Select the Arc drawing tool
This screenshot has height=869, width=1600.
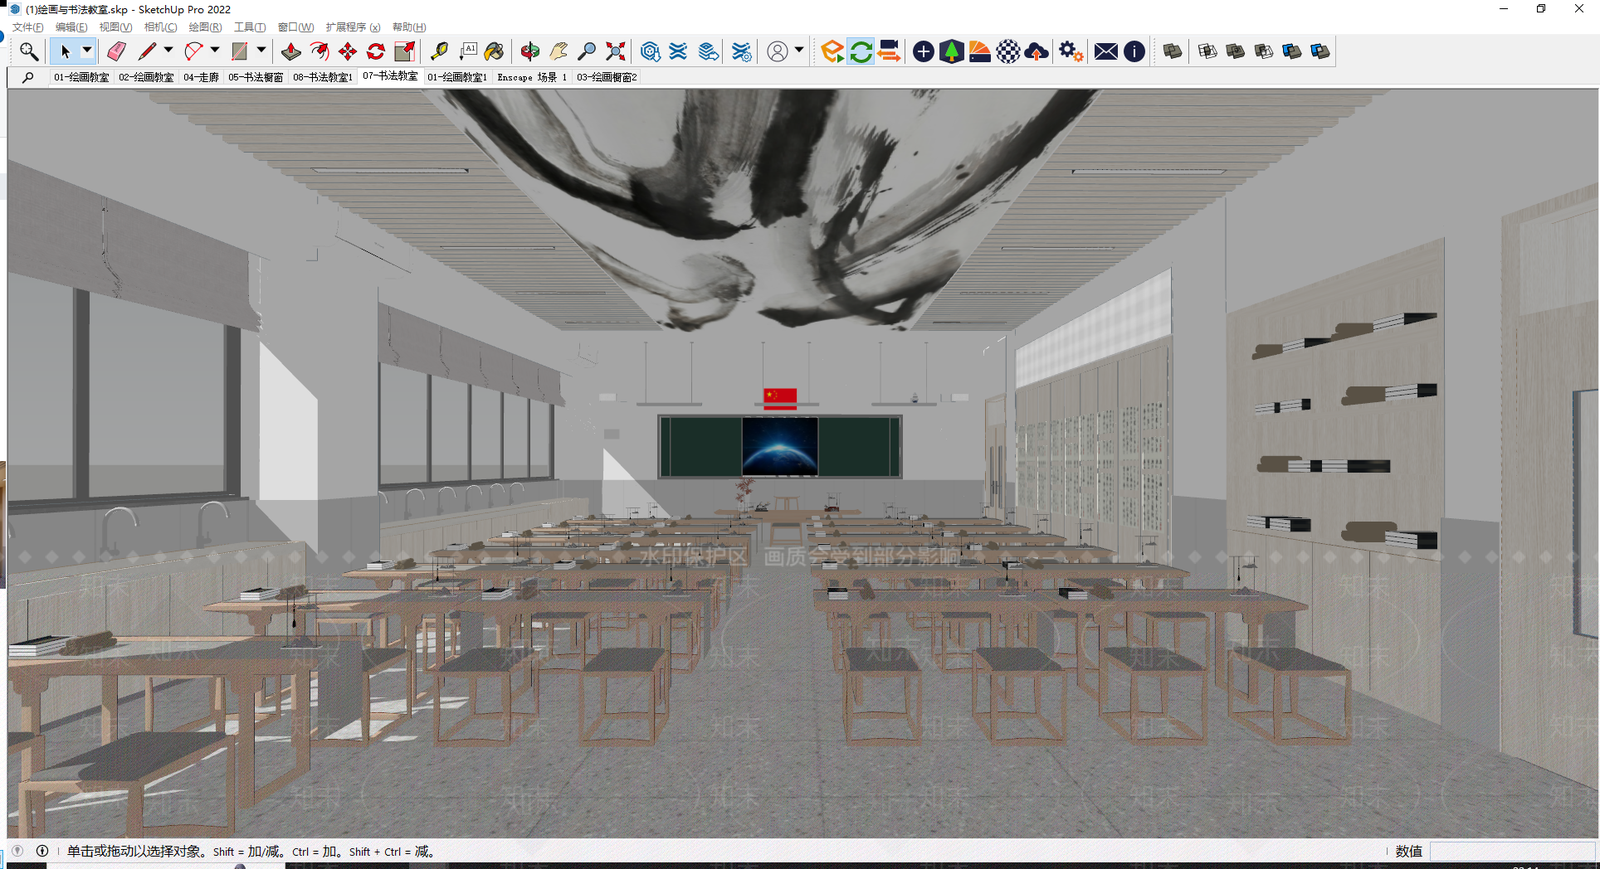coord(193,51)
